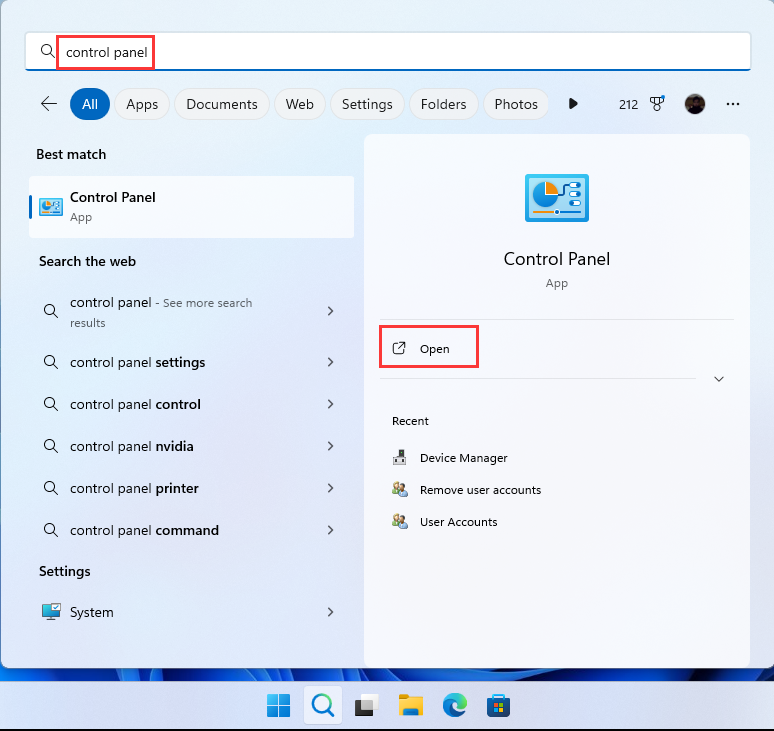Select the All filter tab
This screenshot has height=731, width=774.
coord(90,104)
